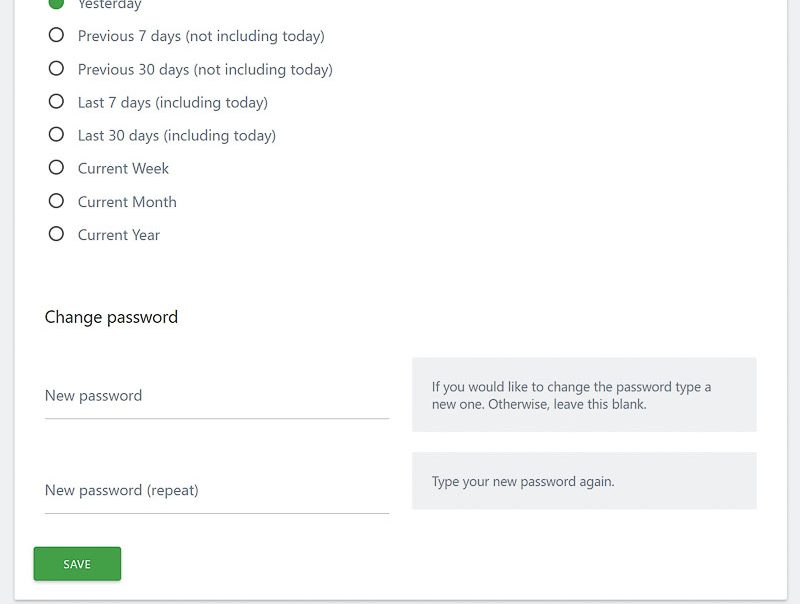Screen dimensions: 800x604
Task: Click the "Type your new password again" hint
Action: click(523, 481)
